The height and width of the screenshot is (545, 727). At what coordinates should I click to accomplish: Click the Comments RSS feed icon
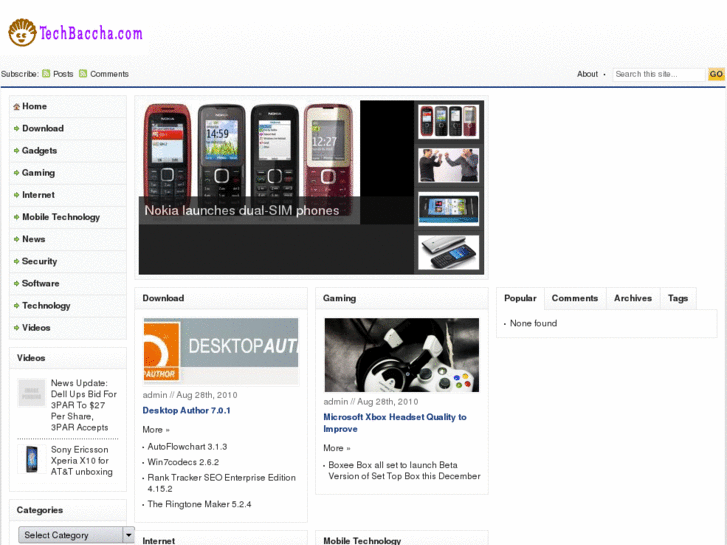83,74
